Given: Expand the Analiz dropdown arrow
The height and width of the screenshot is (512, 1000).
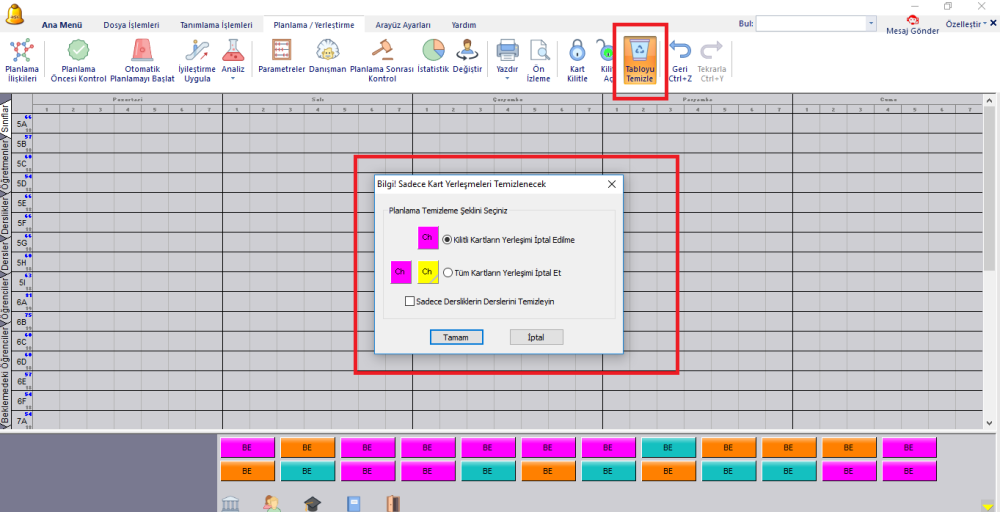Looking at the screenshot, I should [233, 78].
